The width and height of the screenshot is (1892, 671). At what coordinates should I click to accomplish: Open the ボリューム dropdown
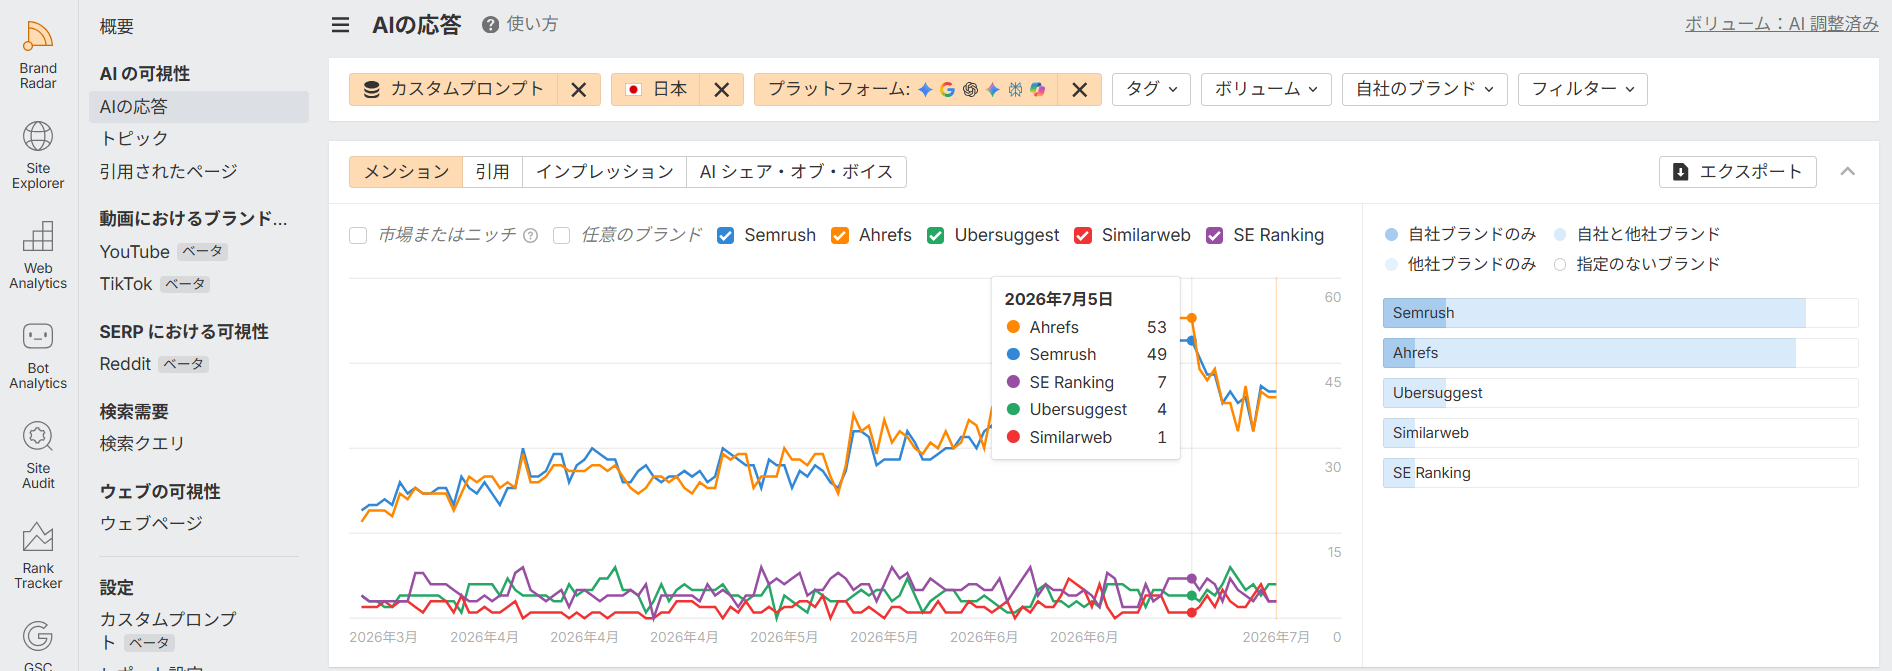coord(1266,89)
